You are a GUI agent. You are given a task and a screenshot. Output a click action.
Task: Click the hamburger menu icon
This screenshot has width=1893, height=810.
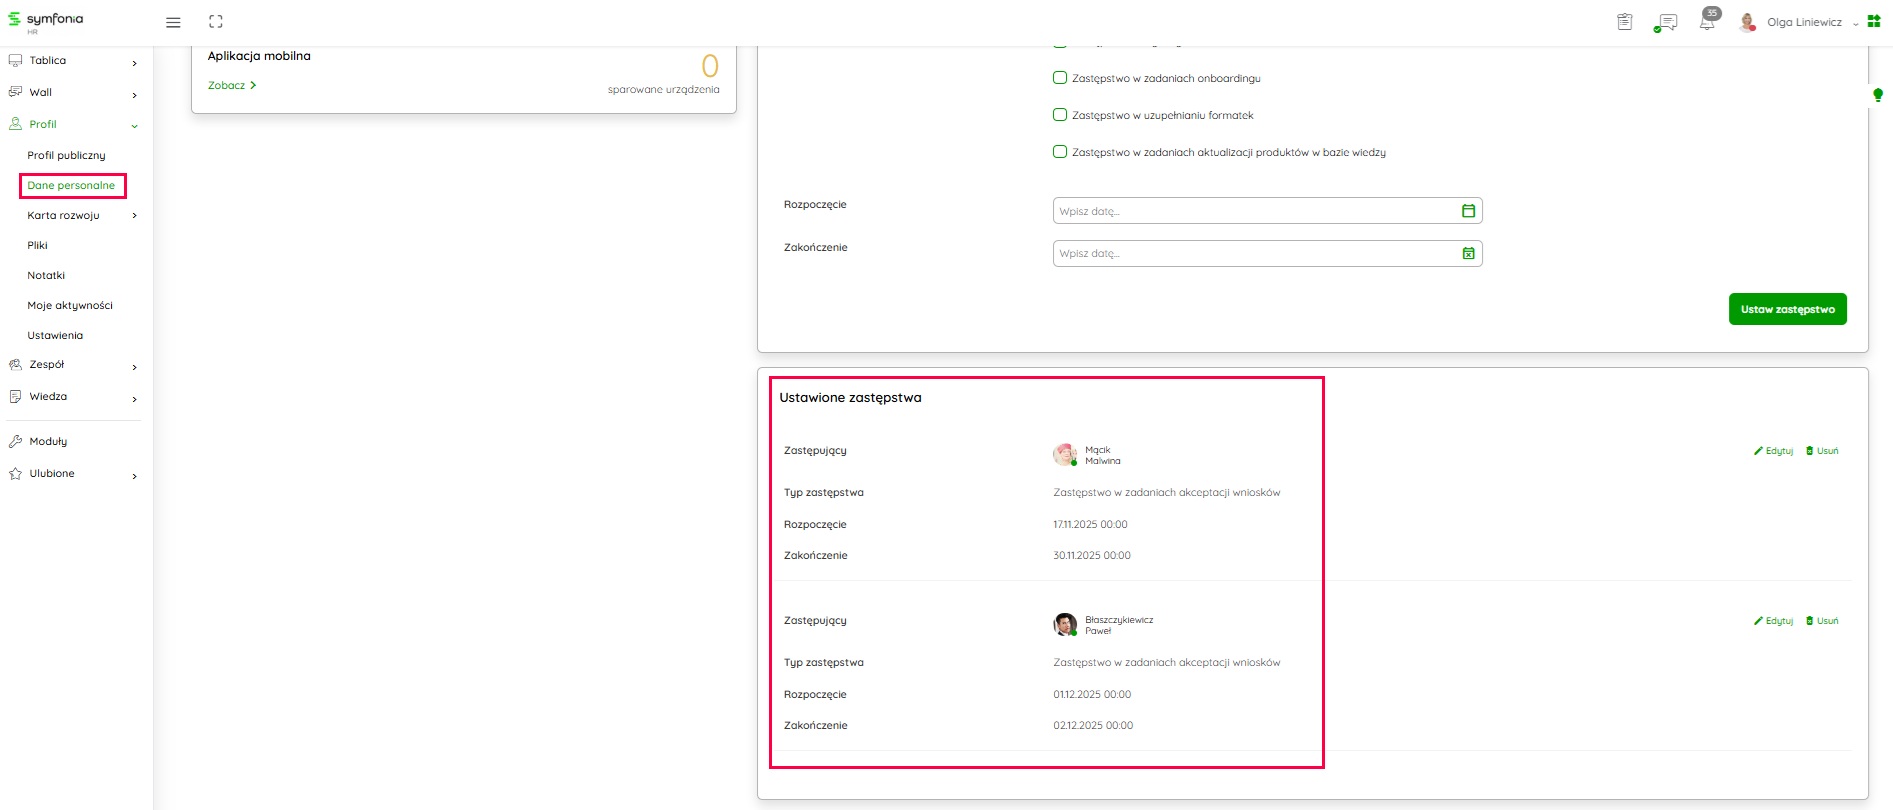(x=173, y=22)
